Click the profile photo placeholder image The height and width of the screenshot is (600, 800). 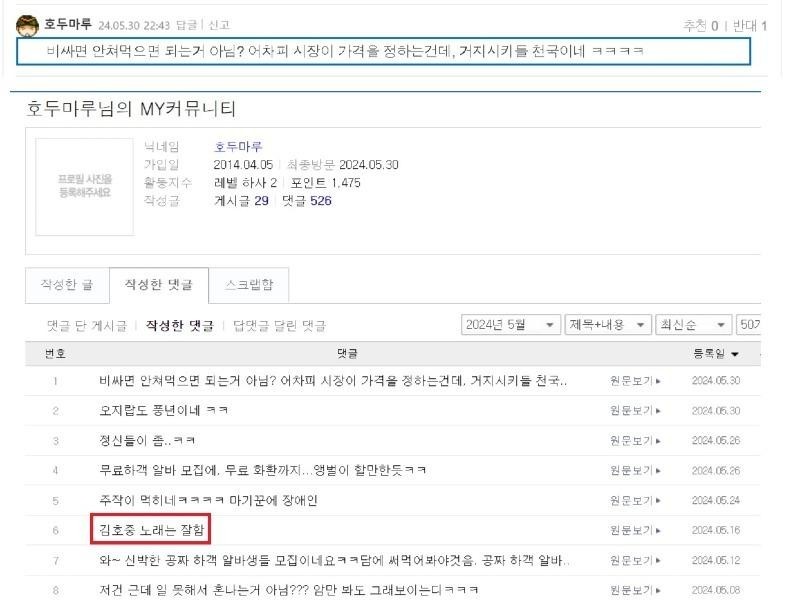point(85,185)
